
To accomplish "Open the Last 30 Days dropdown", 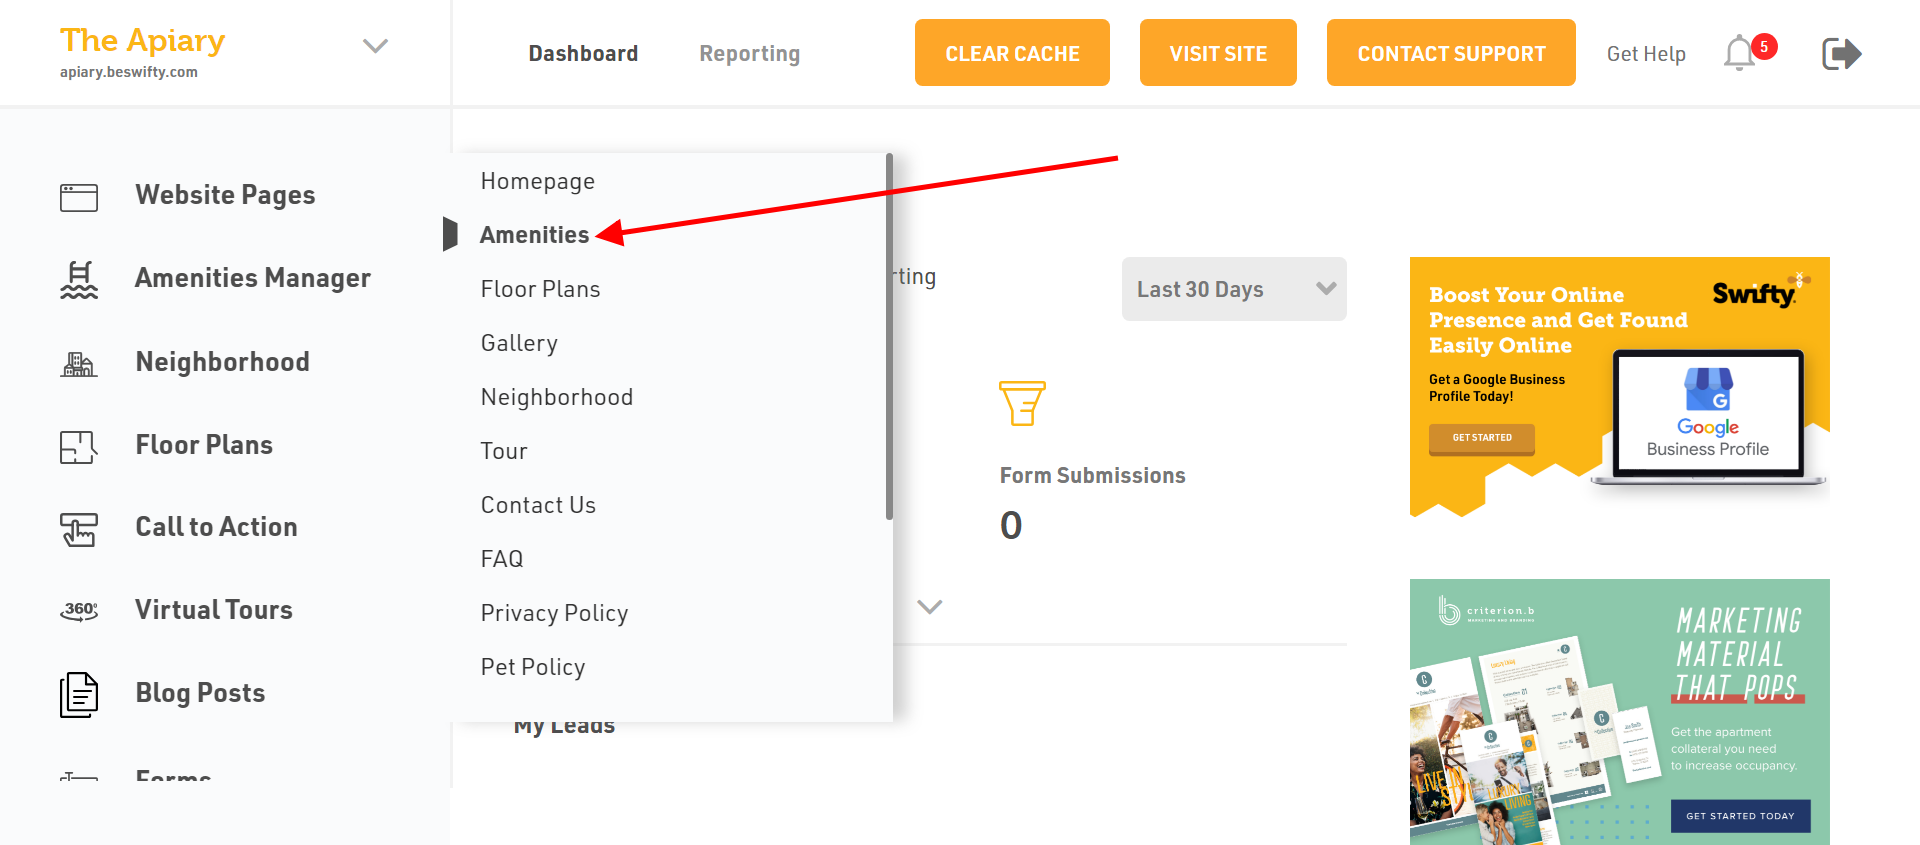I will pyautogui.click(x=1234, y=289).
